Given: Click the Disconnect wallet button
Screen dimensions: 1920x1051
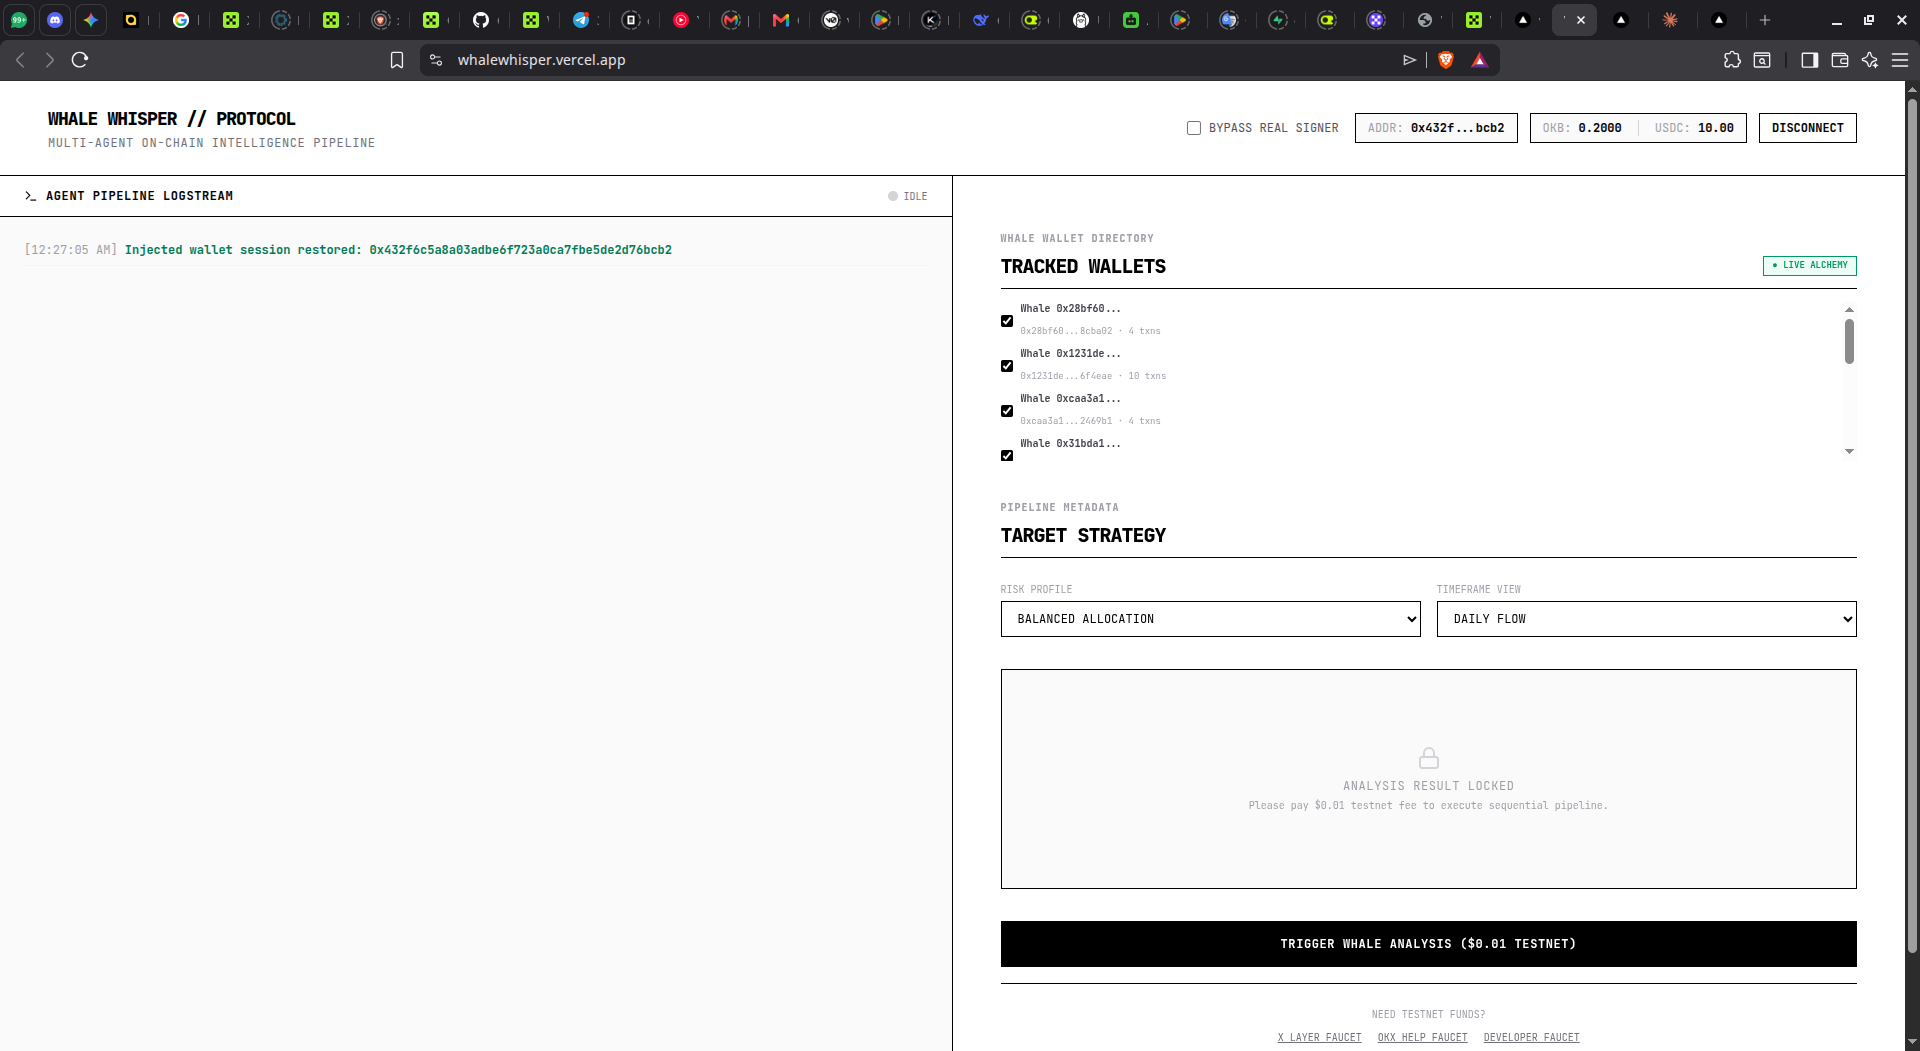Looking at the screenshot, I should pos(1807,128).
